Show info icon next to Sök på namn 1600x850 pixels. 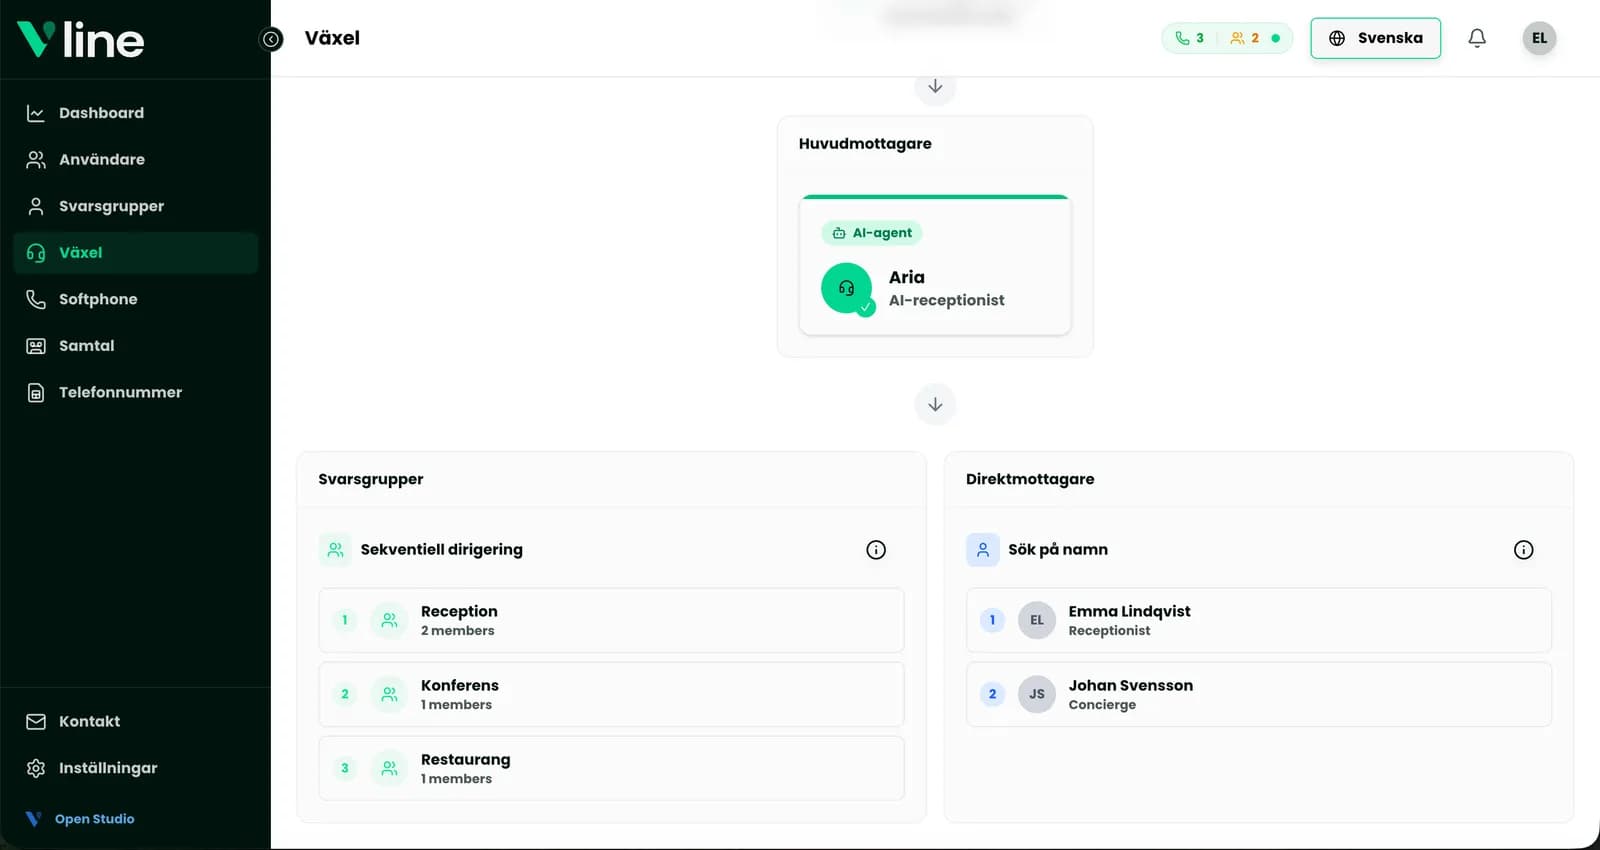click(x=1523, y=549)
